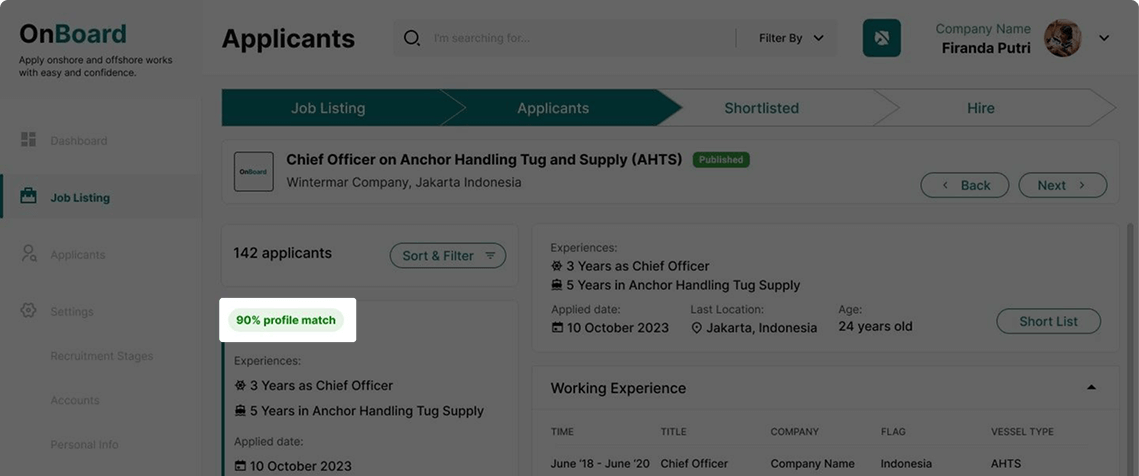
Task: Open the Dashboard grid icon
Action: pyautogui.click(x=28, y=140)
